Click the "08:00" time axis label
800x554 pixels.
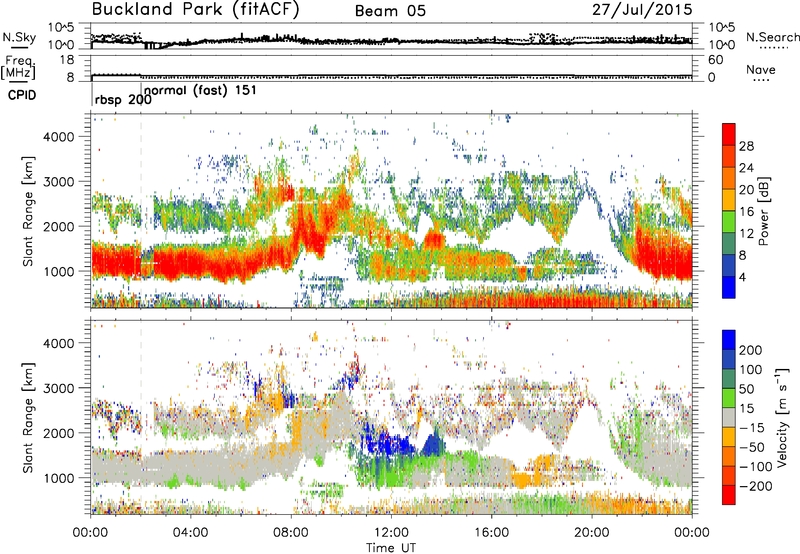pyautogui.click(x=291, y=533)
